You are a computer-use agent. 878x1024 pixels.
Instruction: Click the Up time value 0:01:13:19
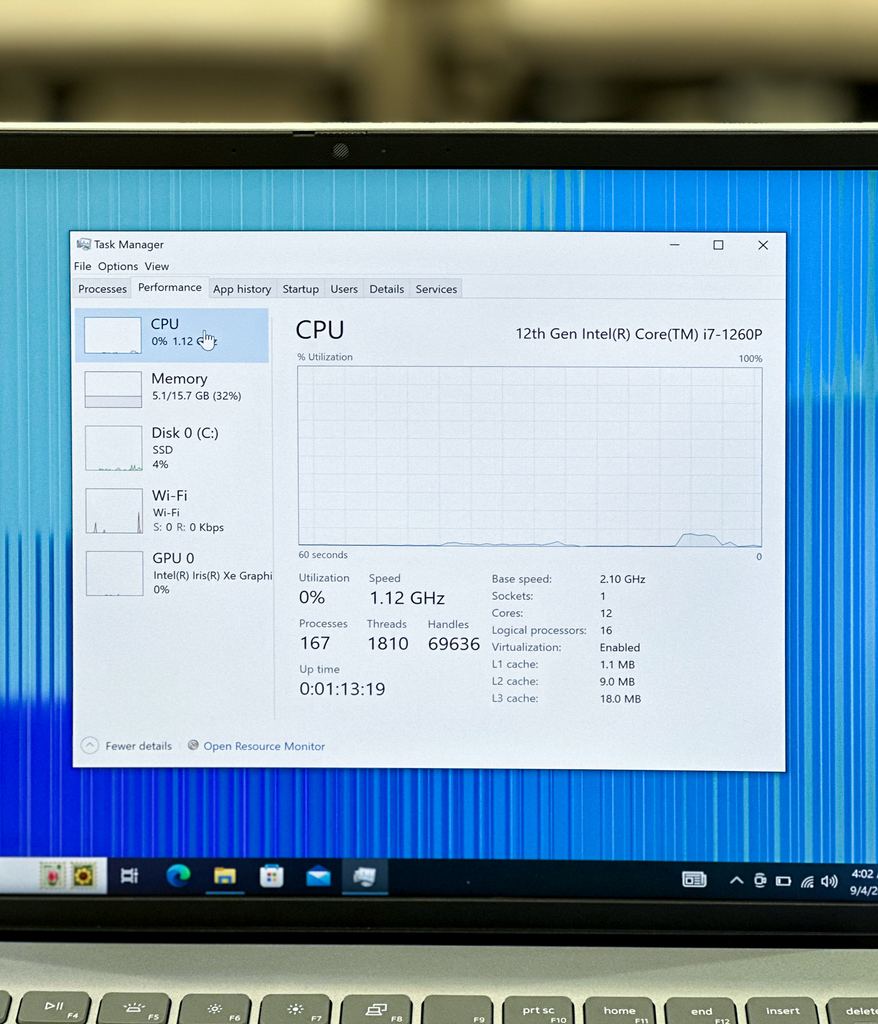point(342,688)
